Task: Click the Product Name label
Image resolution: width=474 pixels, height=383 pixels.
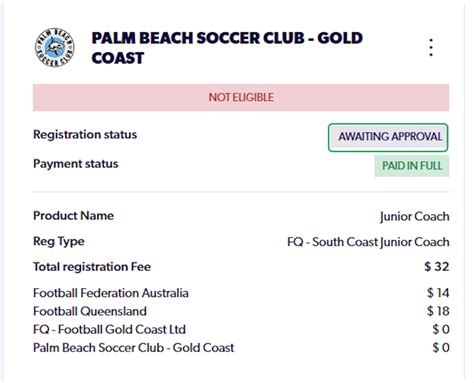Action: pos(73,215)
